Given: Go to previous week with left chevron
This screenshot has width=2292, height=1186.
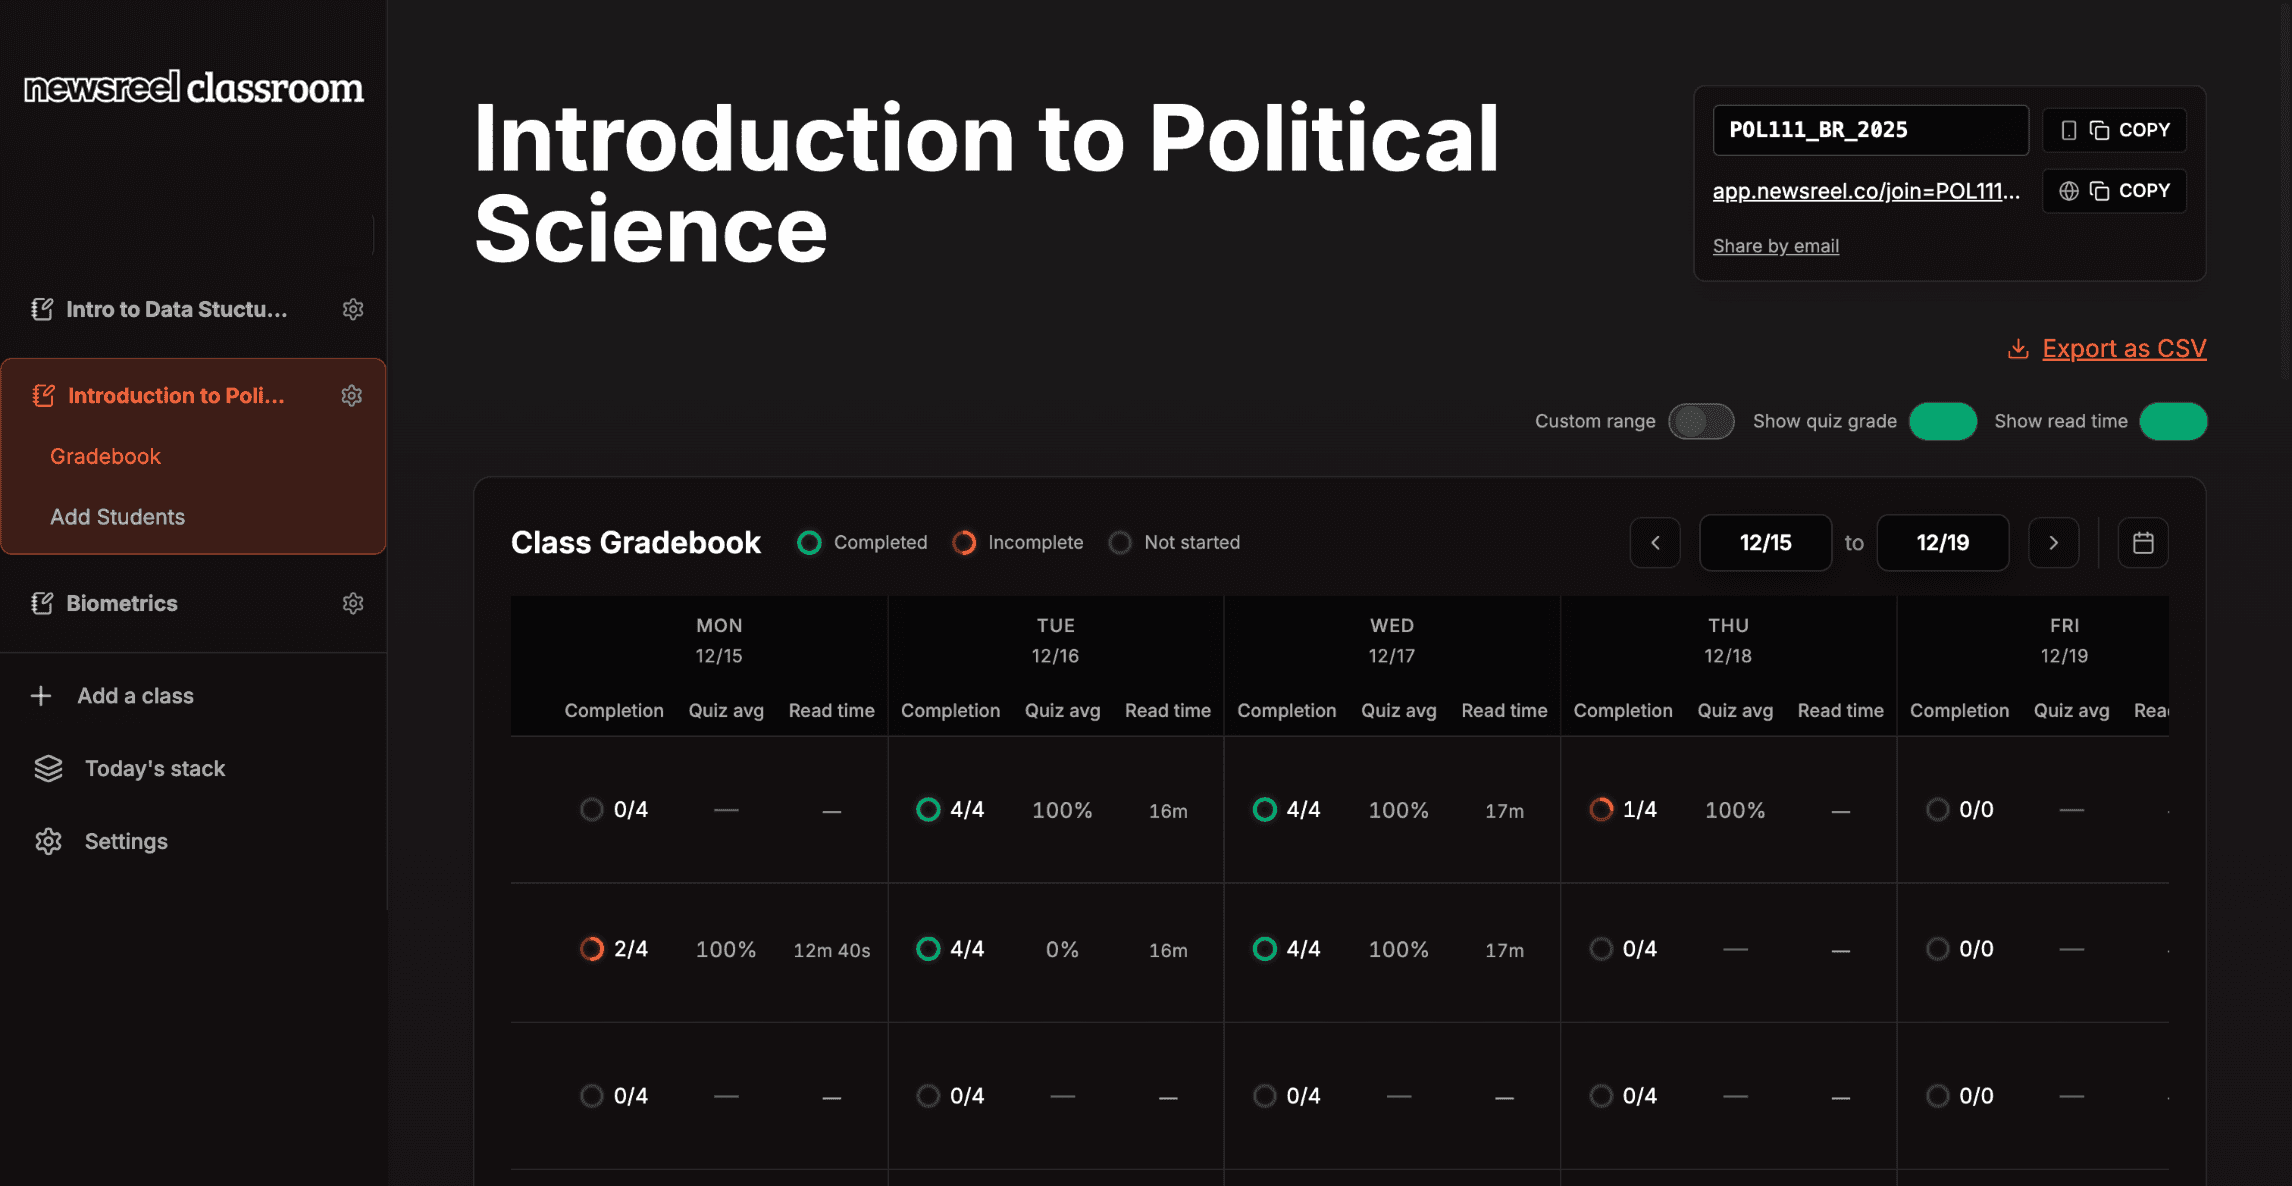Looking at the screenshot, I should (x=1655, y=543).
